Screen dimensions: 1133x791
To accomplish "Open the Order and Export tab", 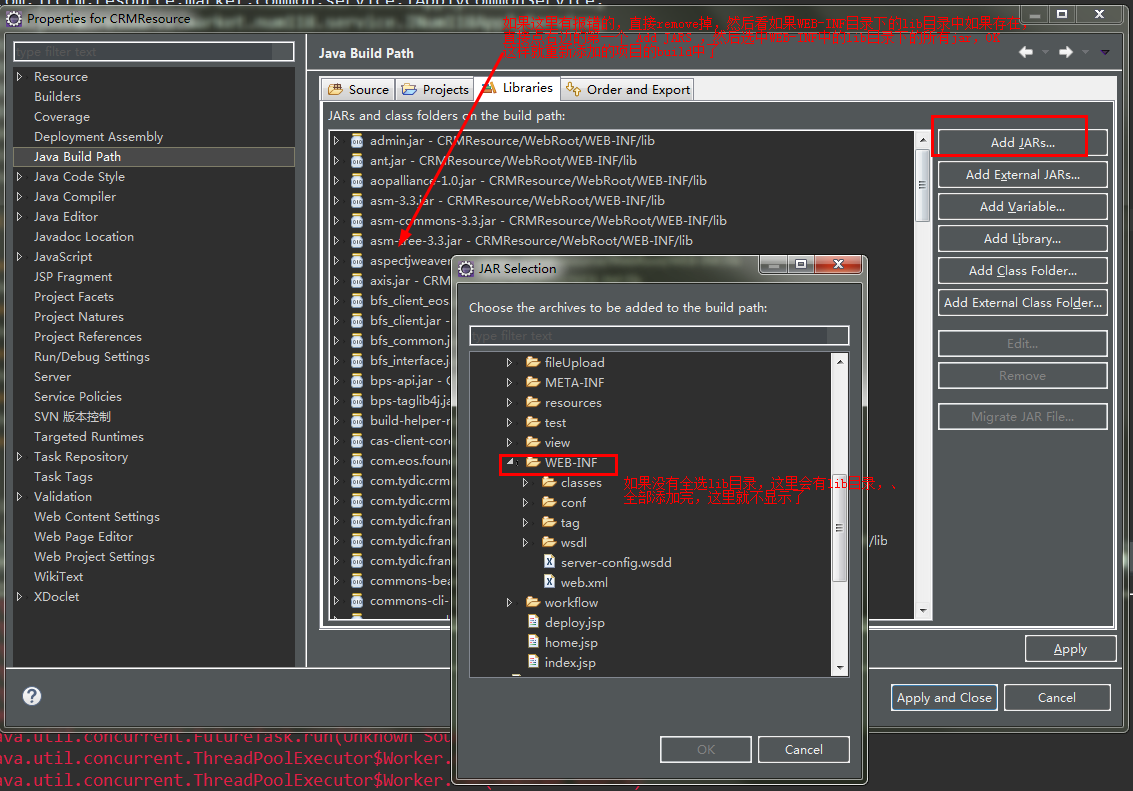I will 628,90.
